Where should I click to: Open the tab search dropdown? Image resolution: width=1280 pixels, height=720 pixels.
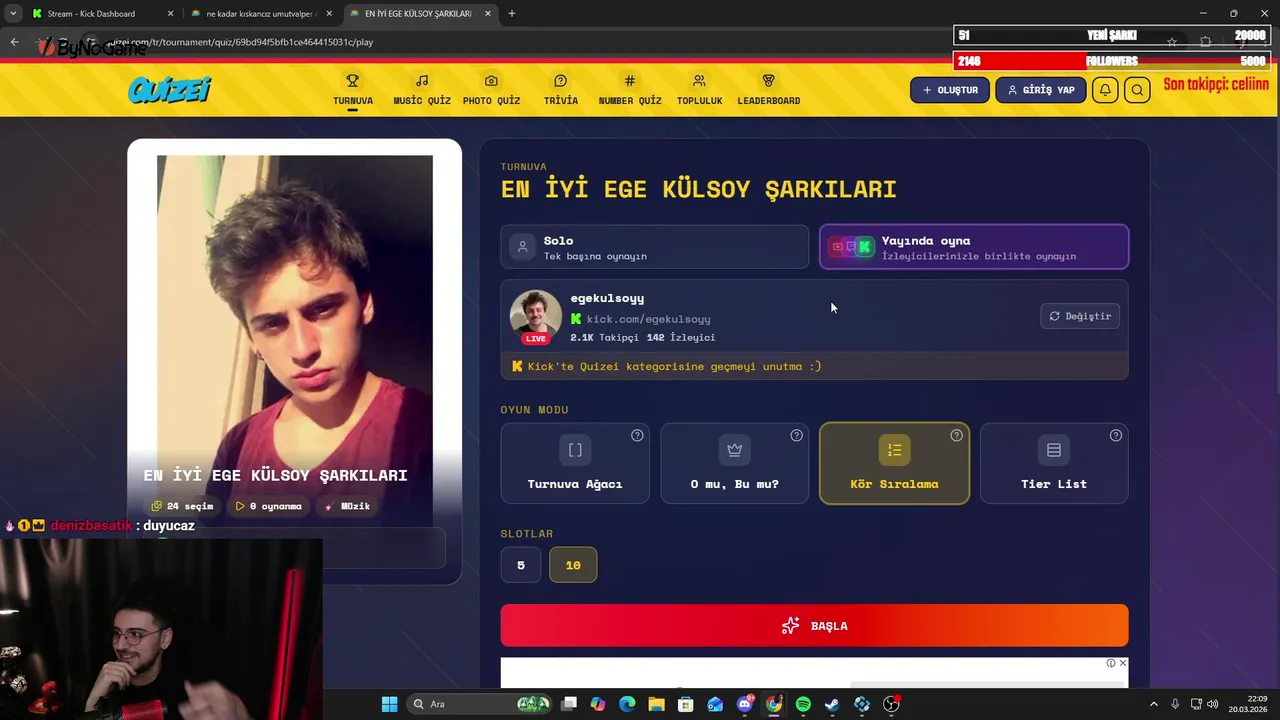pyautogui.click(x=12, y=14)
